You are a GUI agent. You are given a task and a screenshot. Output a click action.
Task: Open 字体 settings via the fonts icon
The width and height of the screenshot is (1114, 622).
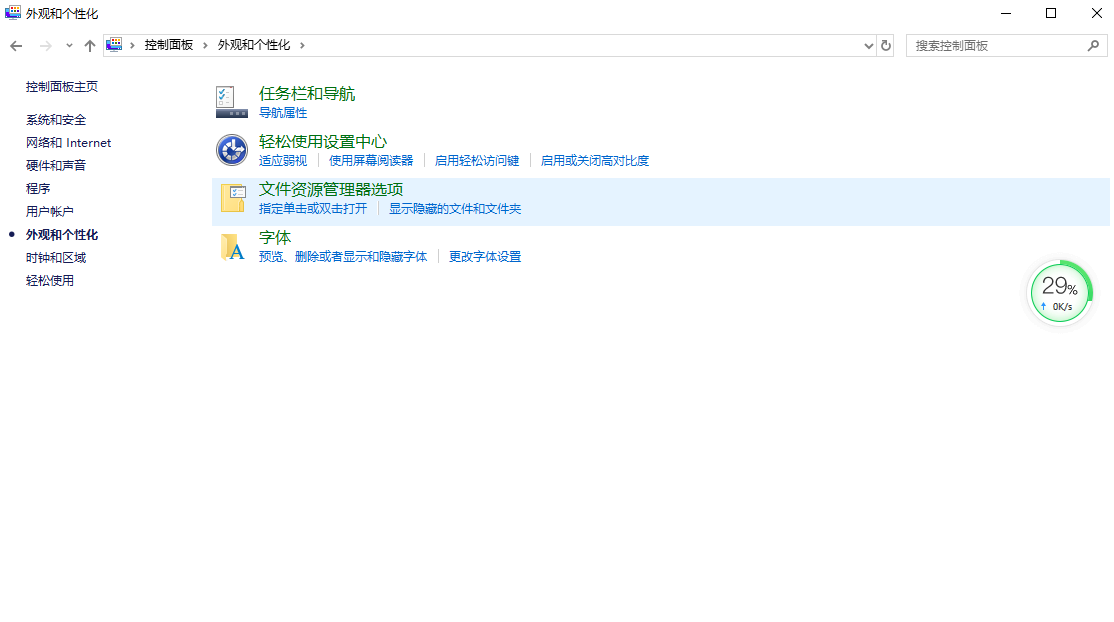click(231, 245)
